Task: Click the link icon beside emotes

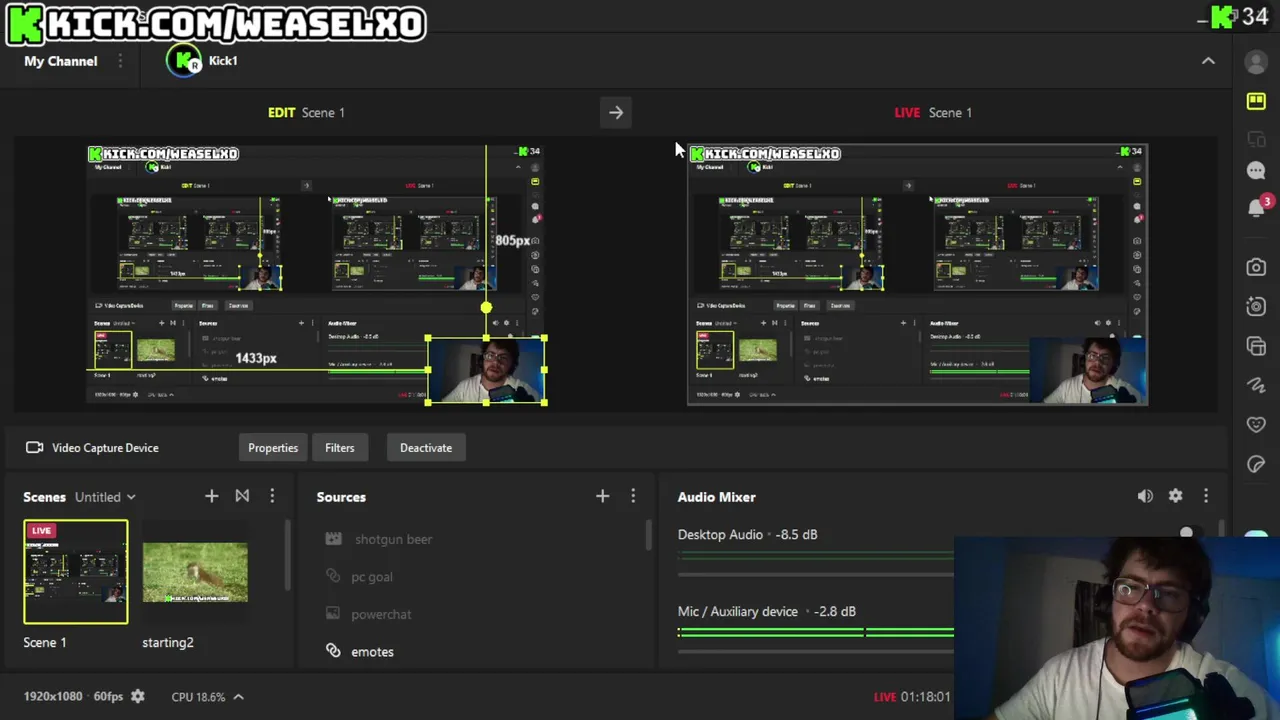Action: click(333, 651)
